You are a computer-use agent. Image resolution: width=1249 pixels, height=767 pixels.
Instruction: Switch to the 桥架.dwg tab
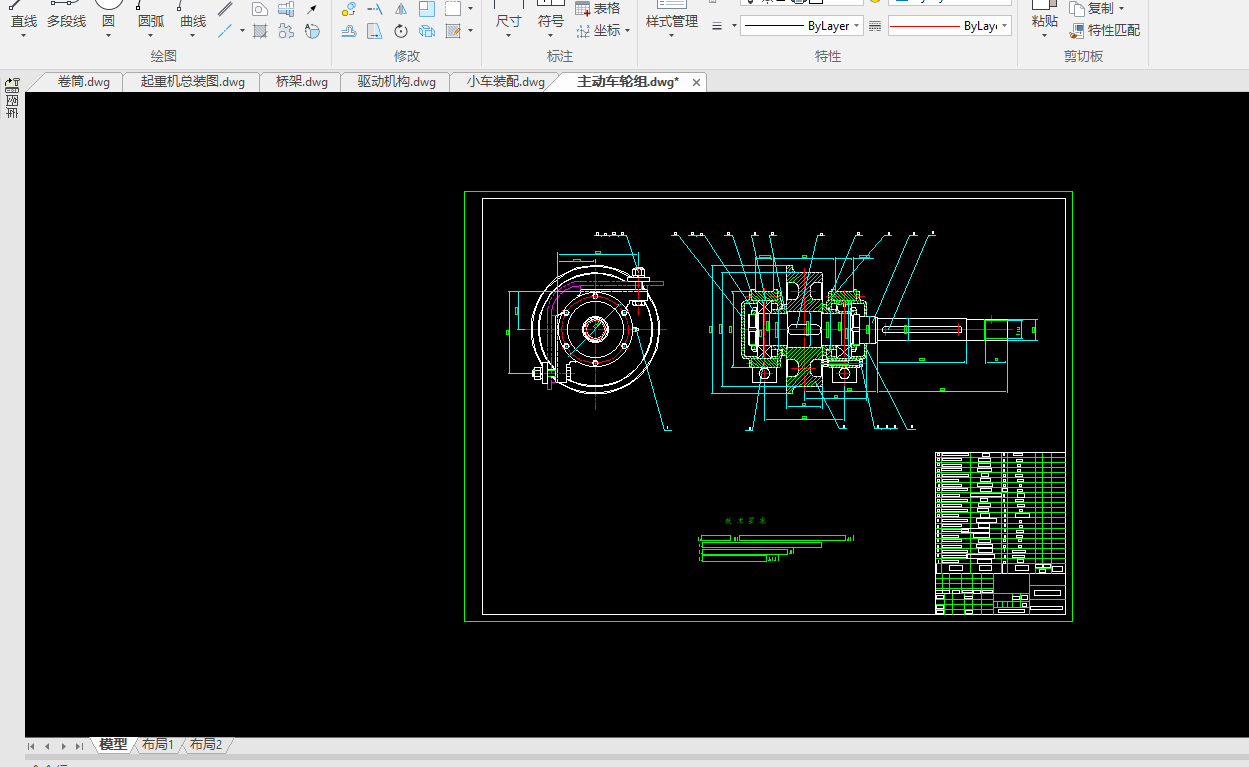click(301, 82)
